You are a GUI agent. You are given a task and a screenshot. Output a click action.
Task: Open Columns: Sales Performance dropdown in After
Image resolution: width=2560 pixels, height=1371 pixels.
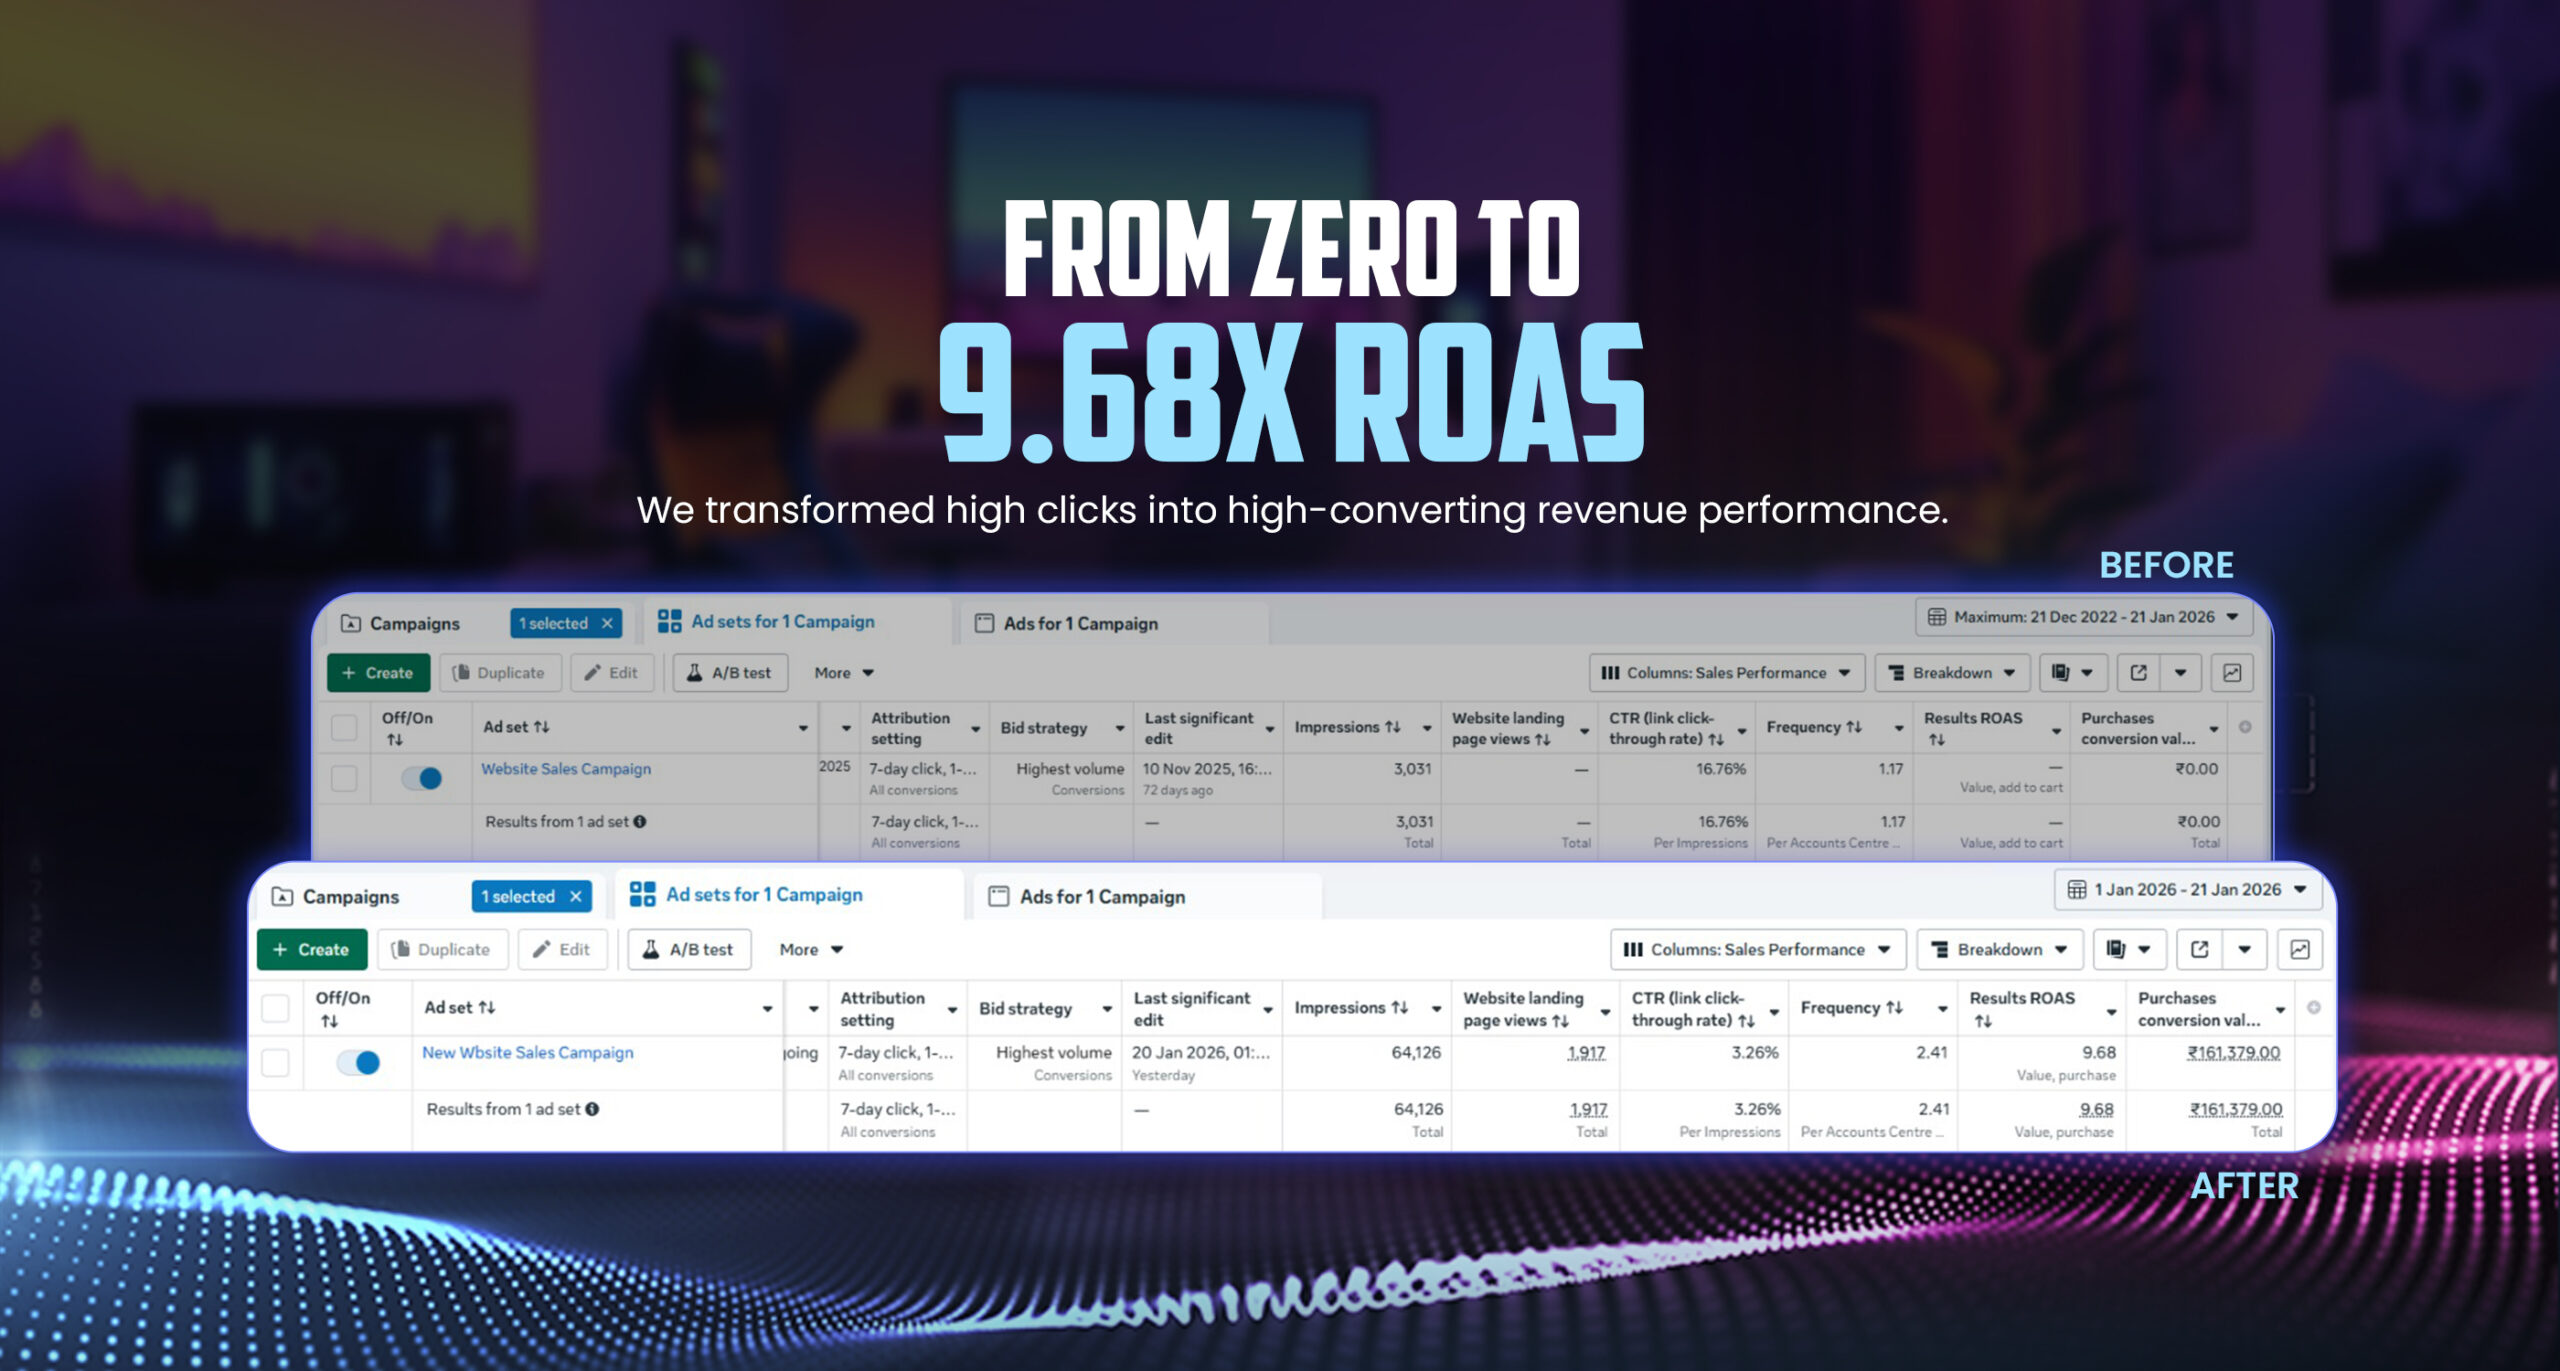point(1757,949)
